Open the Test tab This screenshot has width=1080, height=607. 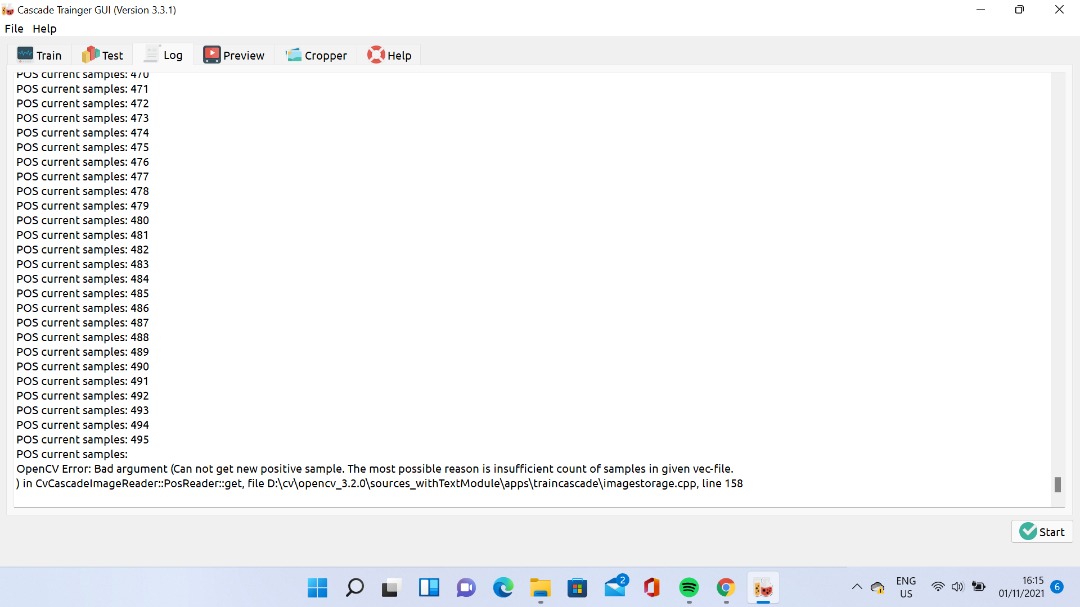point(103,55)
